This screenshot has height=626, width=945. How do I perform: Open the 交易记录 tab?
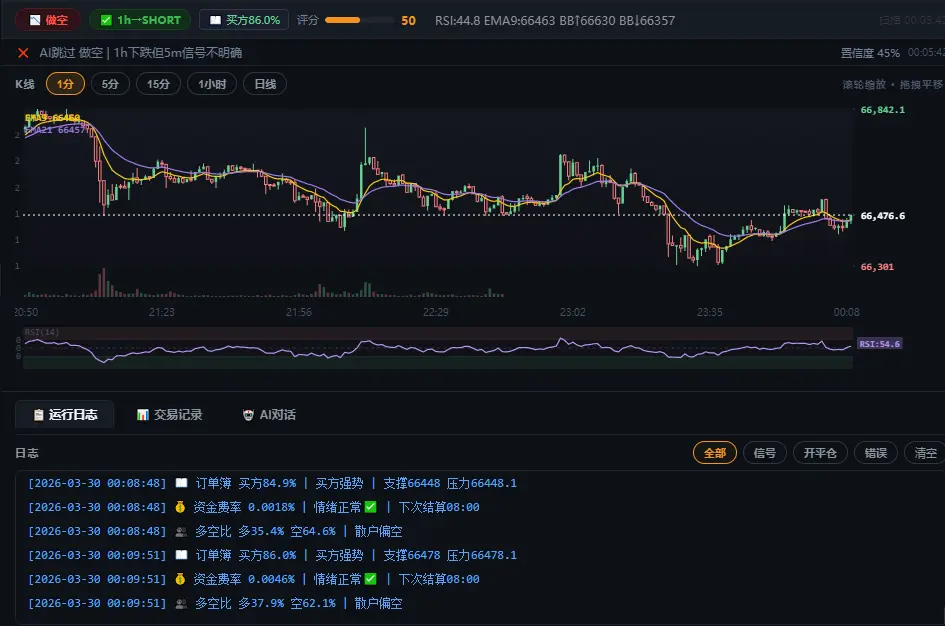pos(169,415)
